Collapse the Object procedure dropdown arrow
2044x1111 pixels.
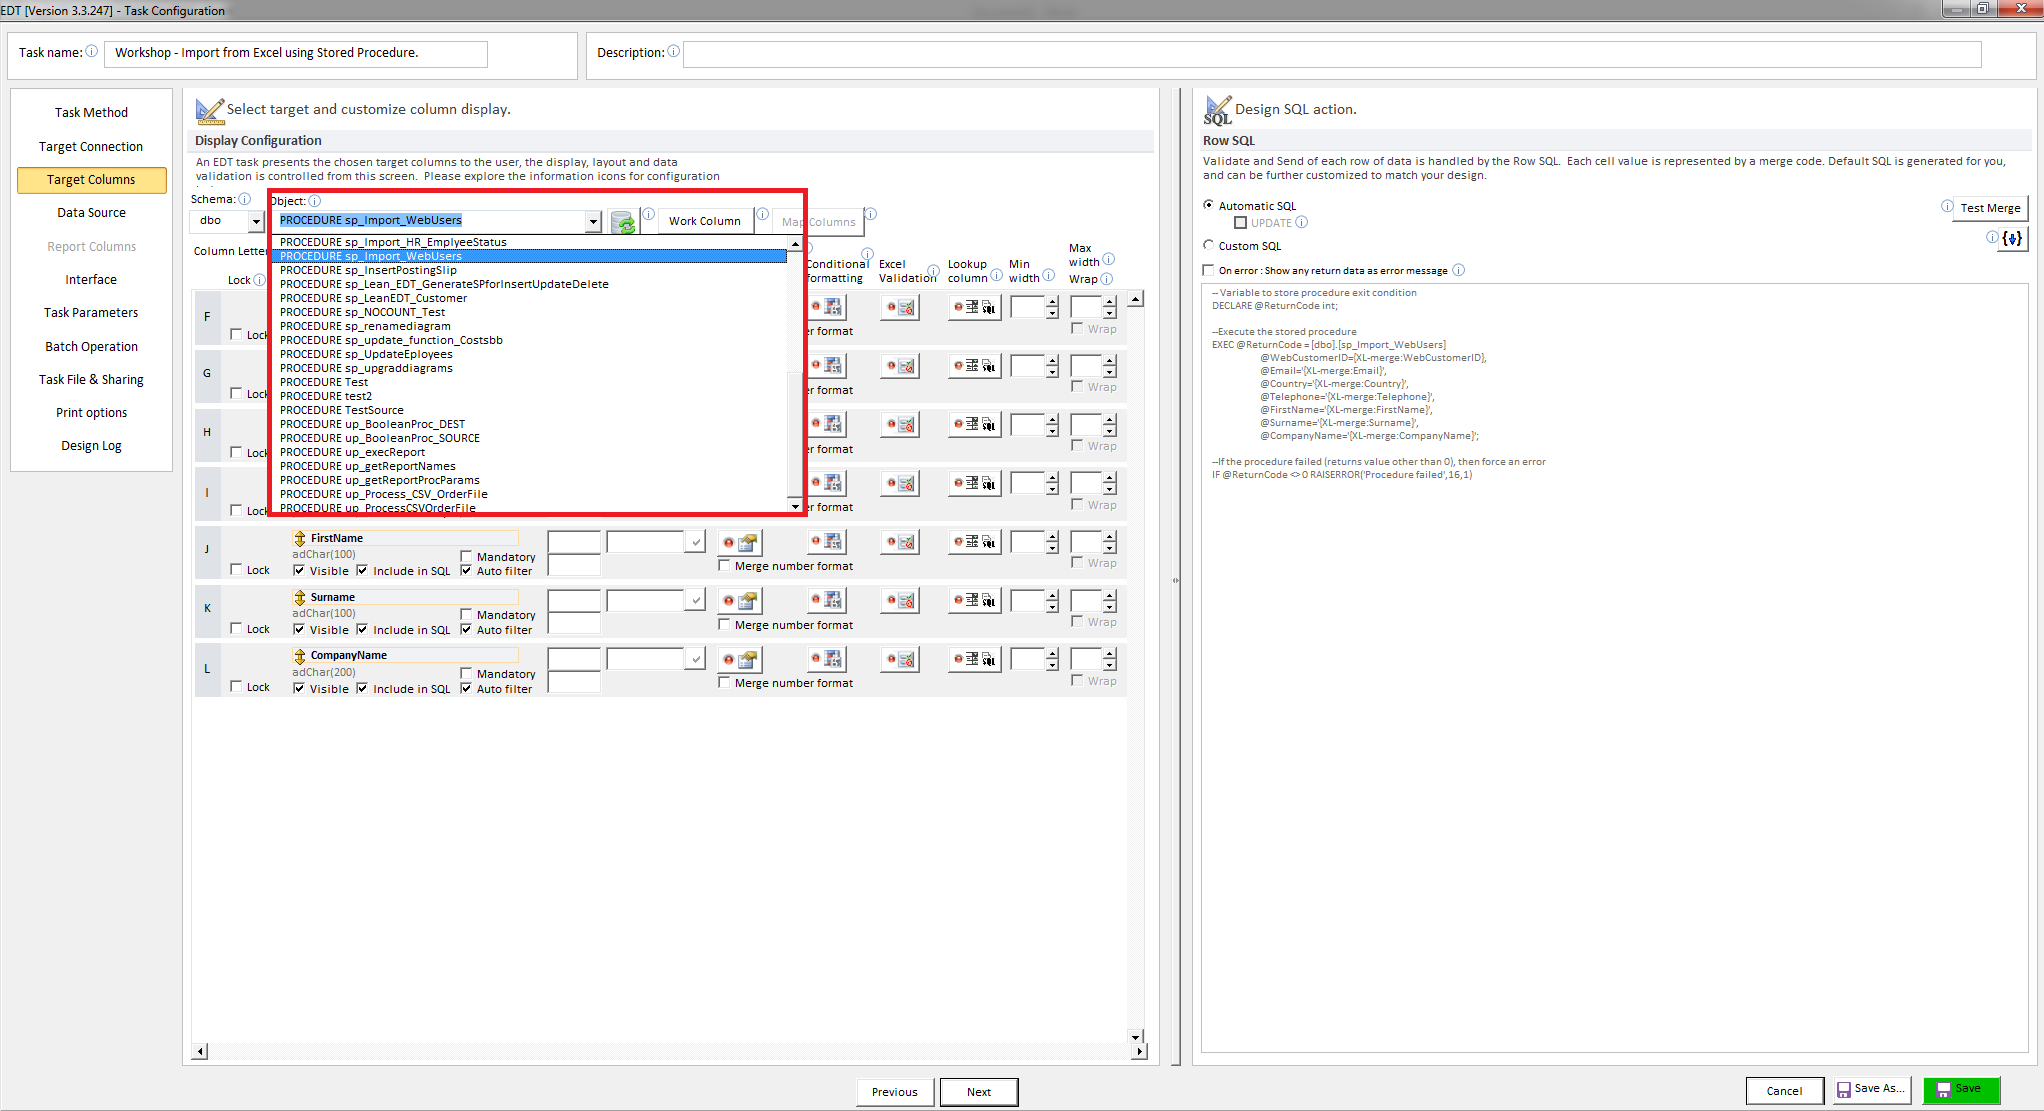pyautogui.click(x=593, y=221)
